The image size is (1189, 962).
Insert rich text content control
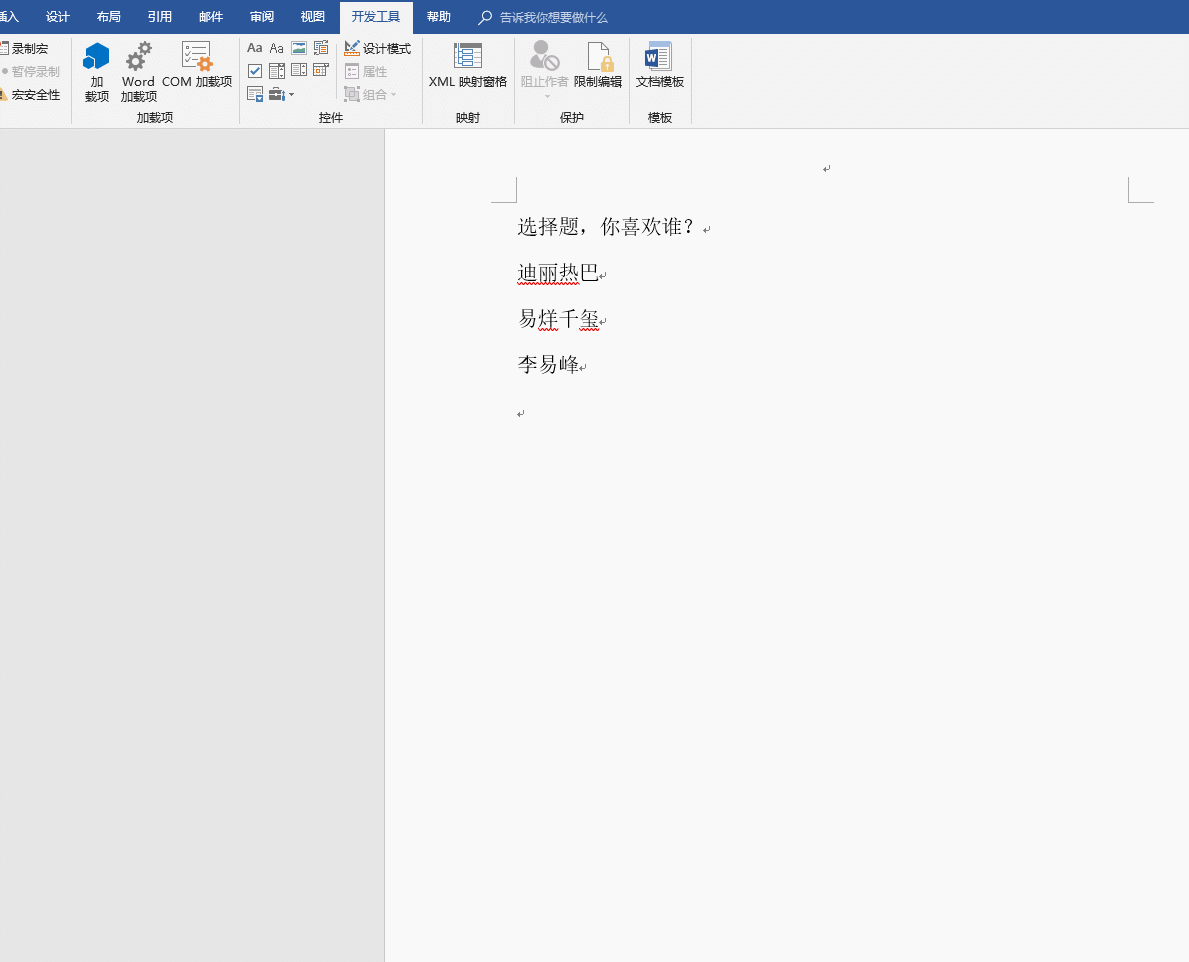(255, 48)
